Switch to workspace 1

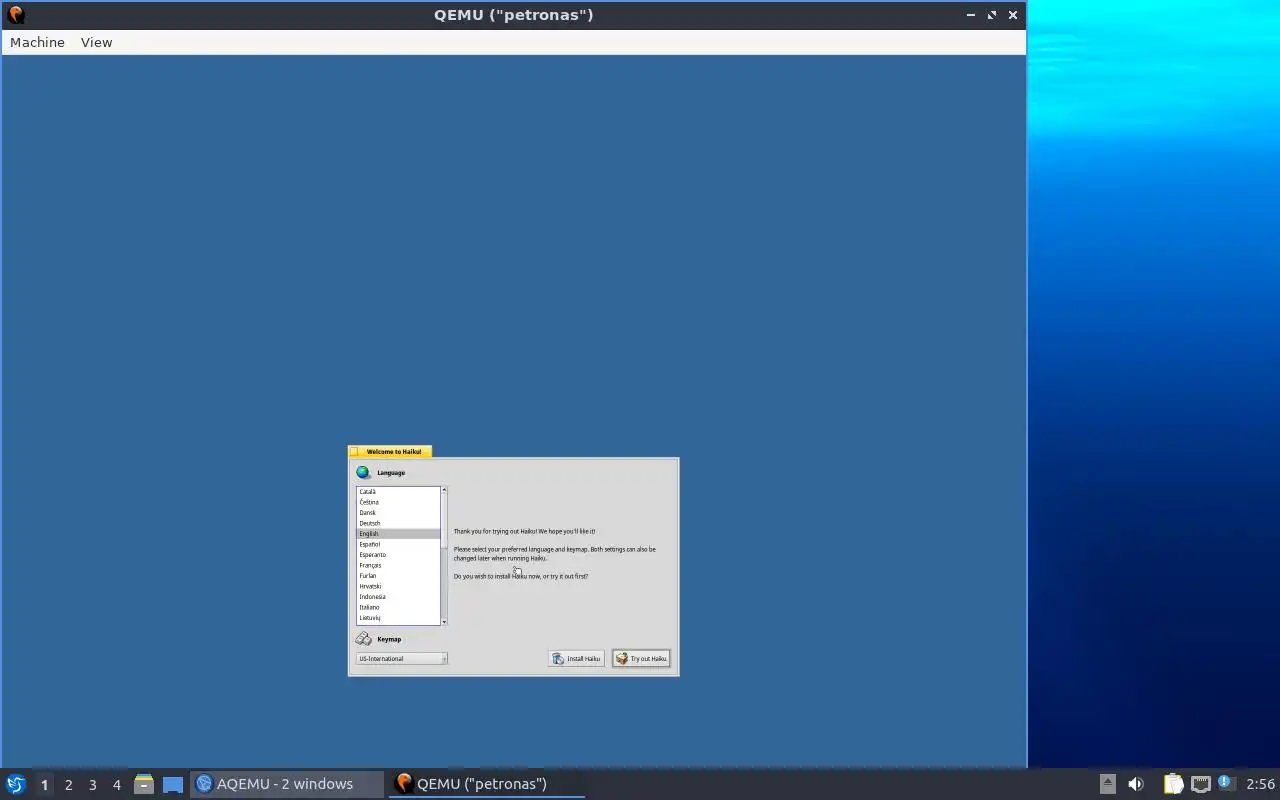(44, 784)
